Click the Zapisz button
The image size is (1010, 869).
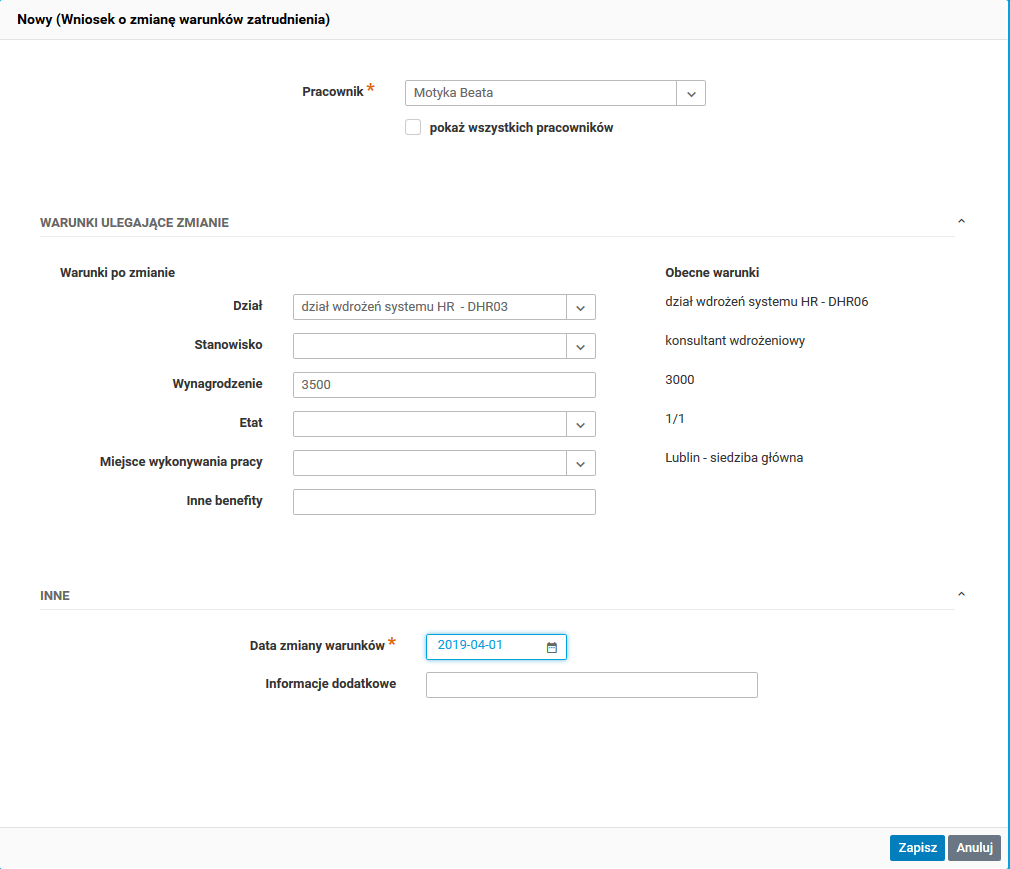[x=917, y=848]
